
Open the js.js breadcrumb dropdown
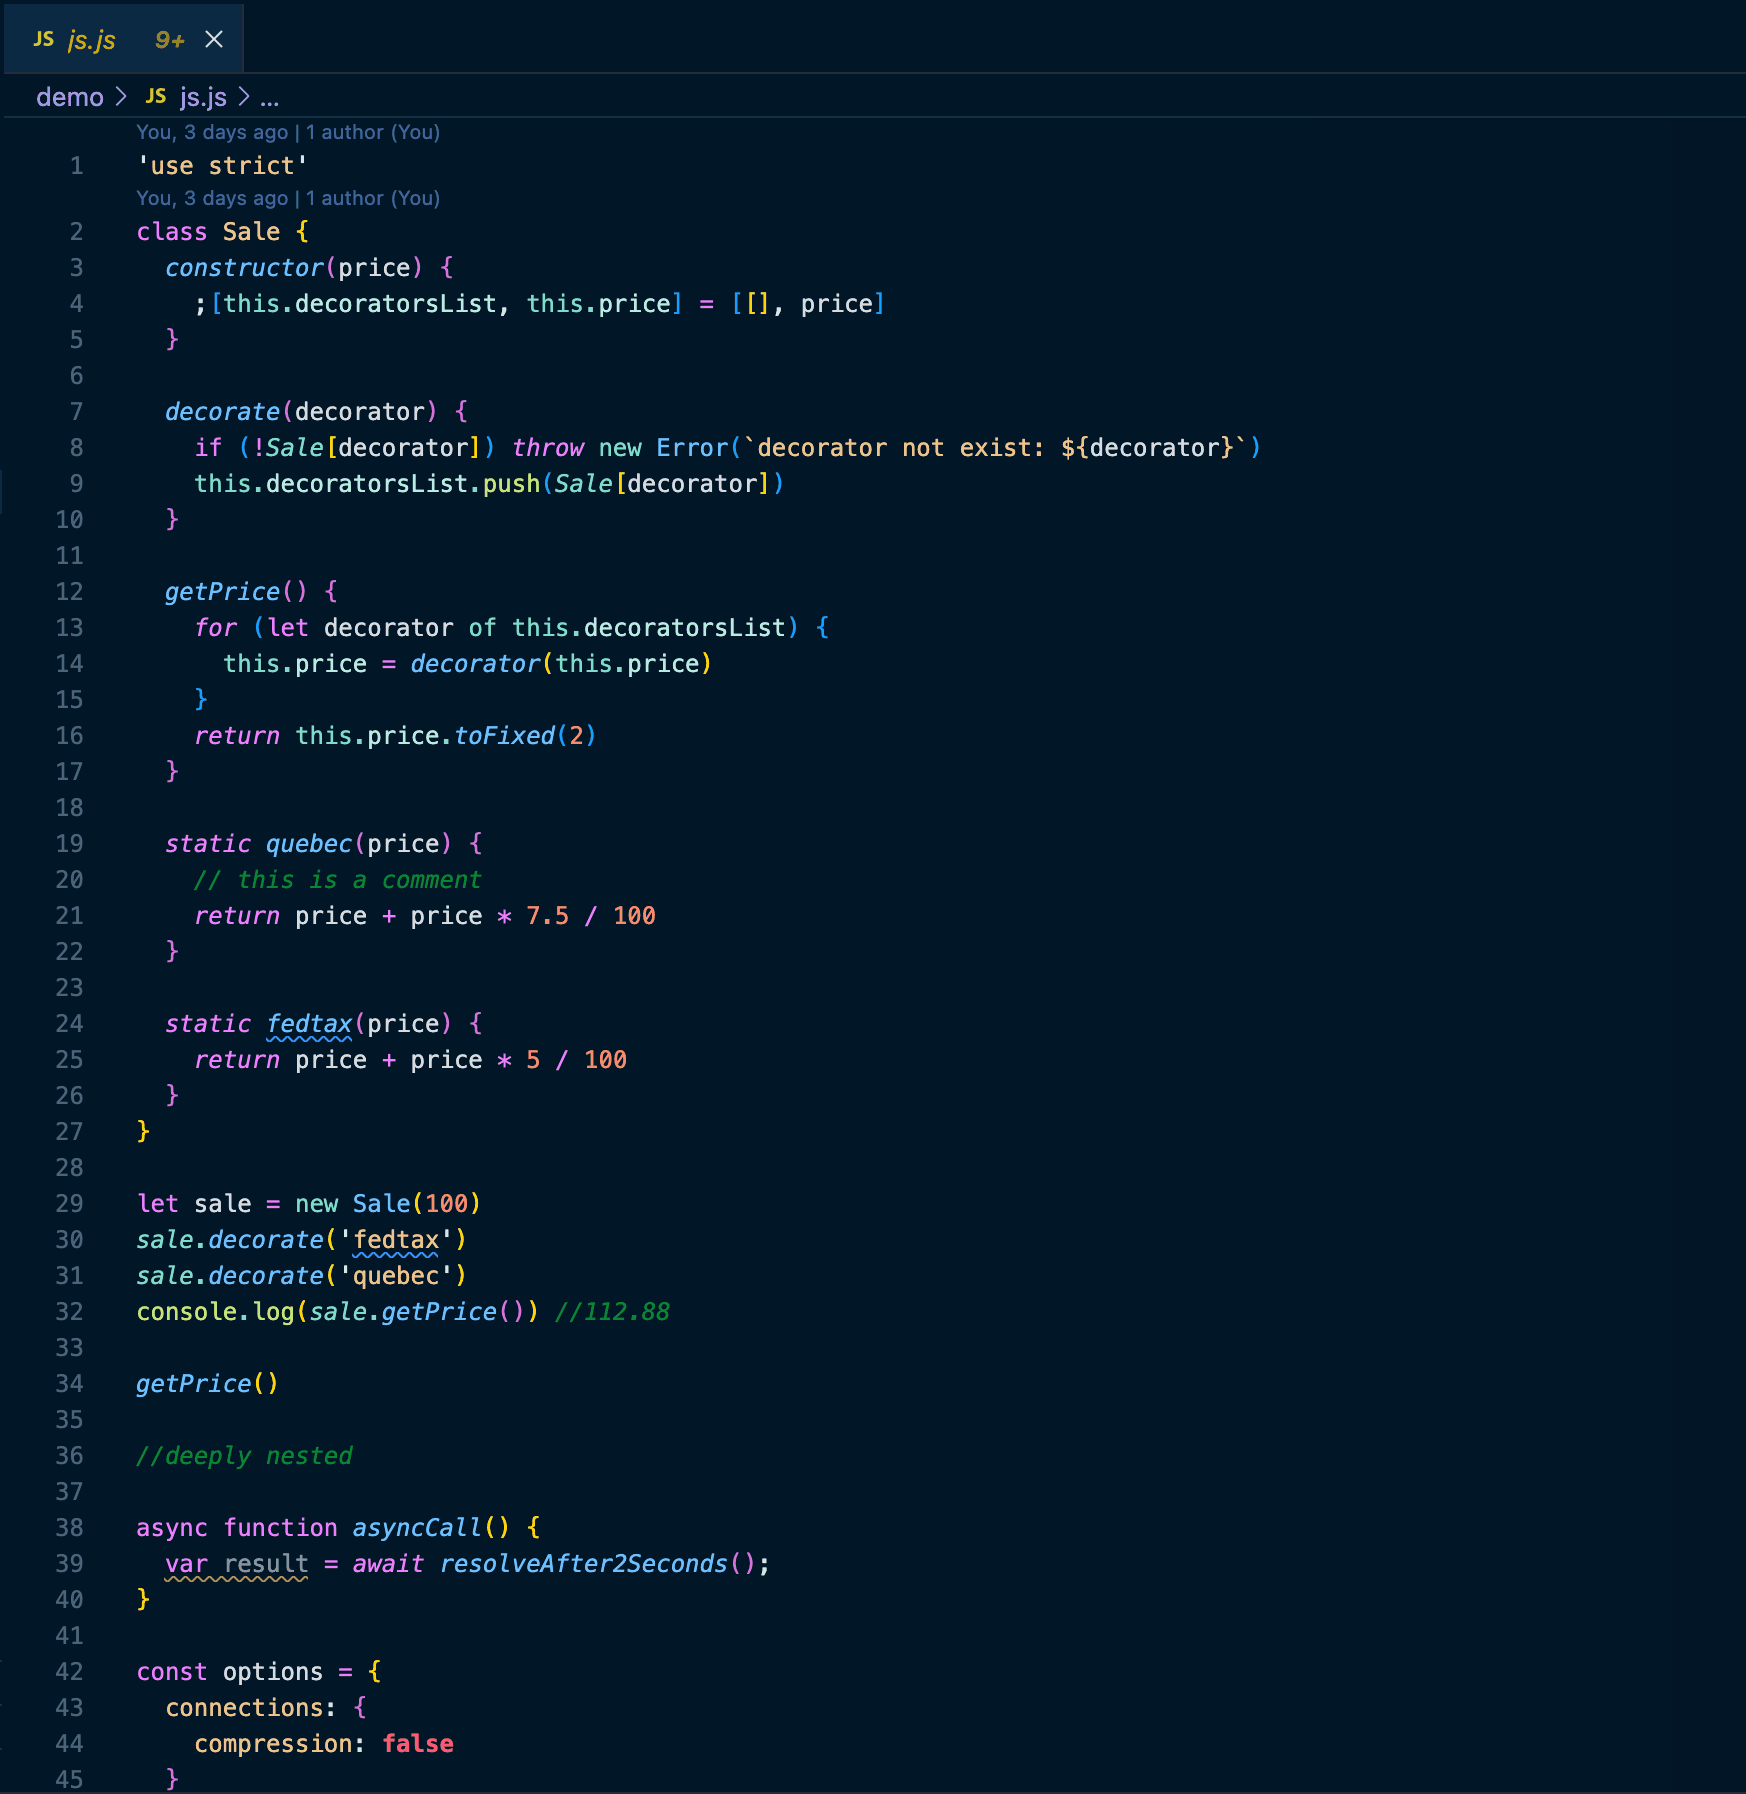(x=203, y=97)
